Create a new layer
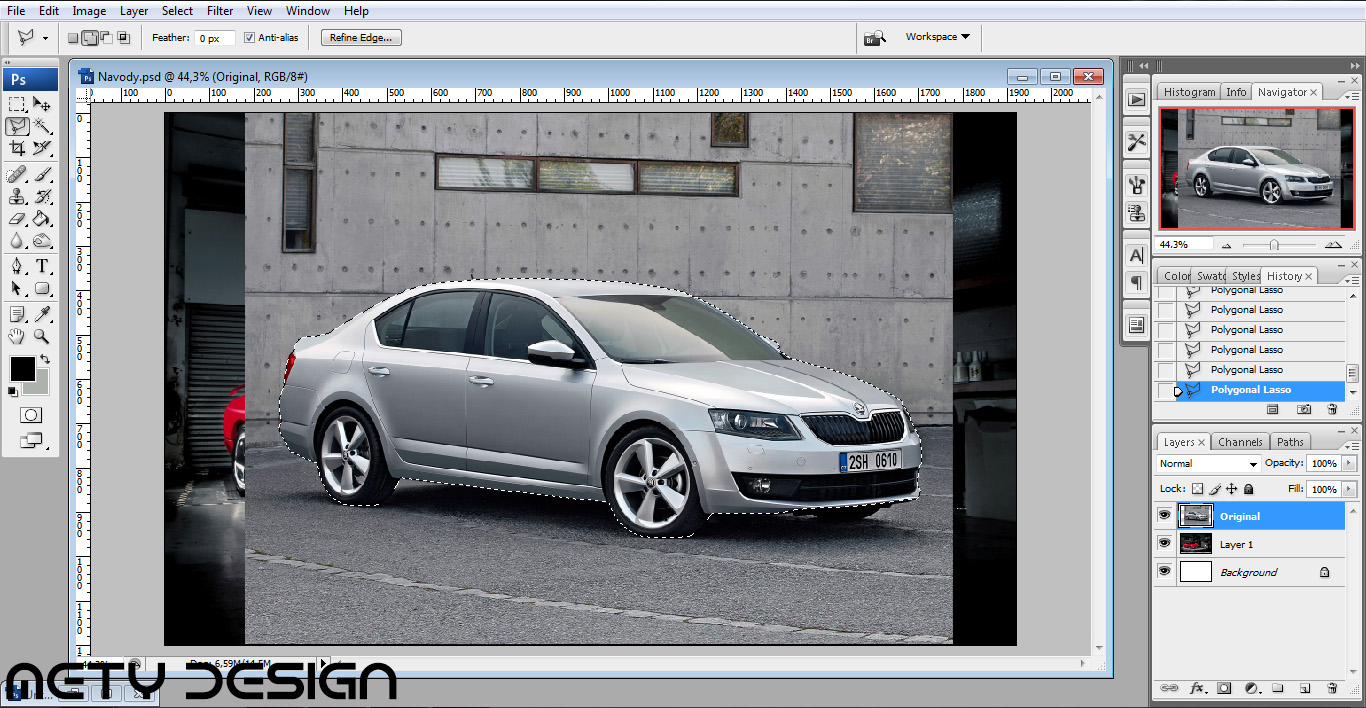 tap(1305, 688)
